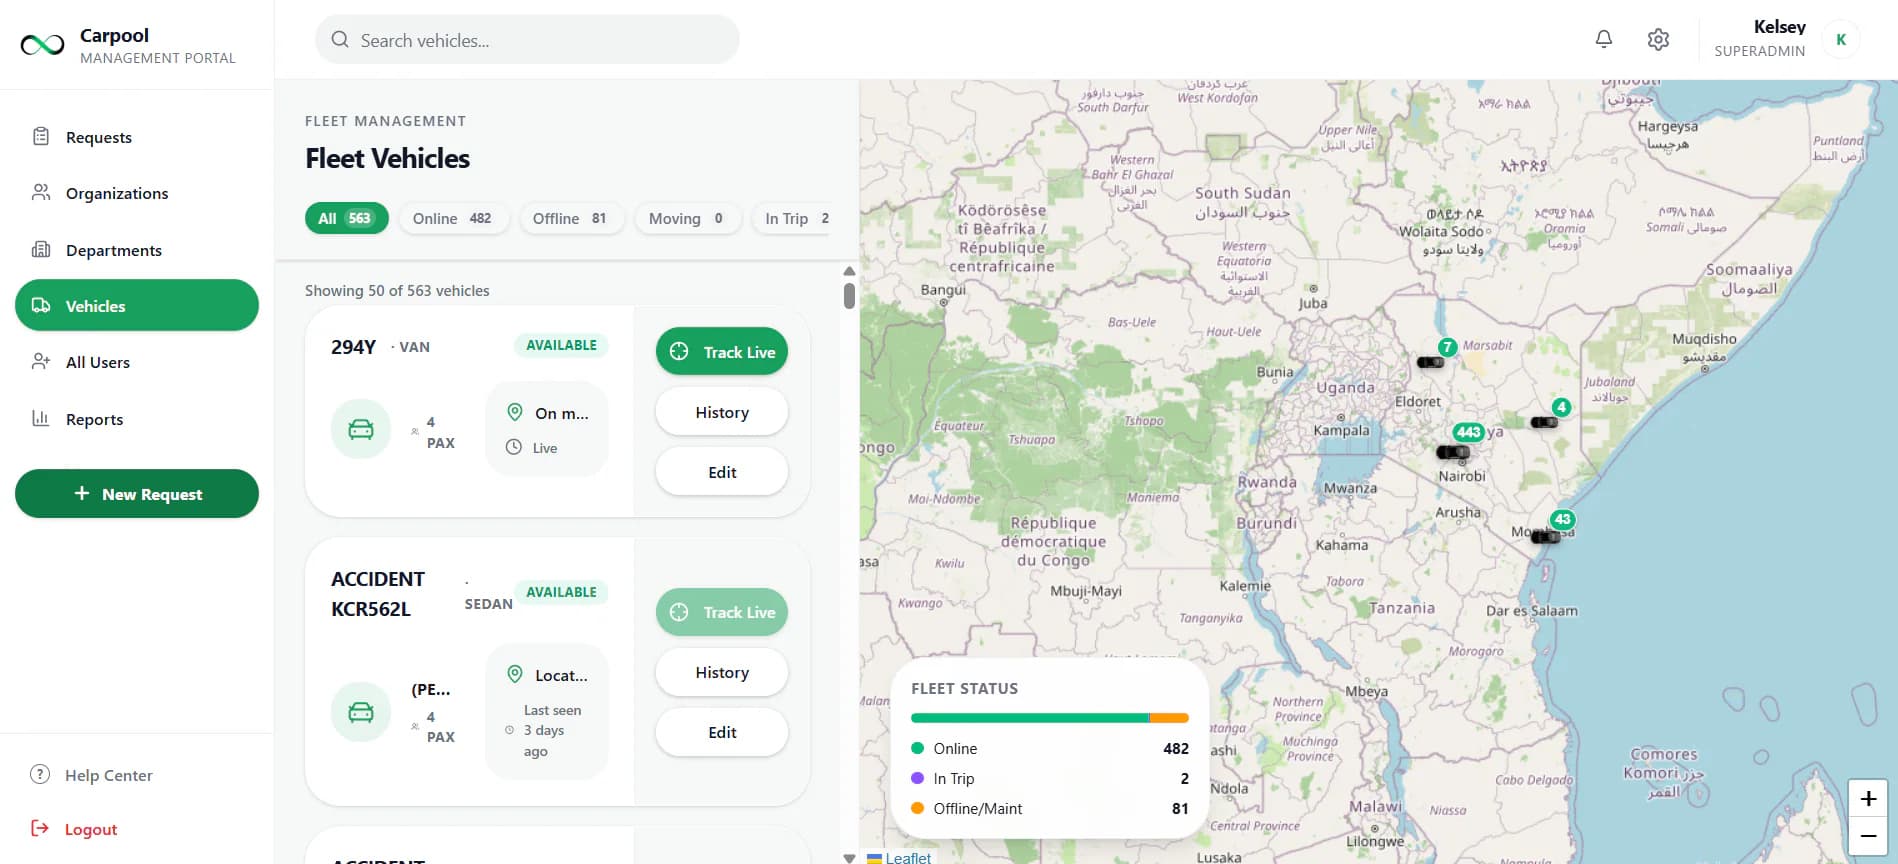This screenshot has width=1898, height=864.
Task: Click the 294Y location pin icon
Action: click(515, 412)
